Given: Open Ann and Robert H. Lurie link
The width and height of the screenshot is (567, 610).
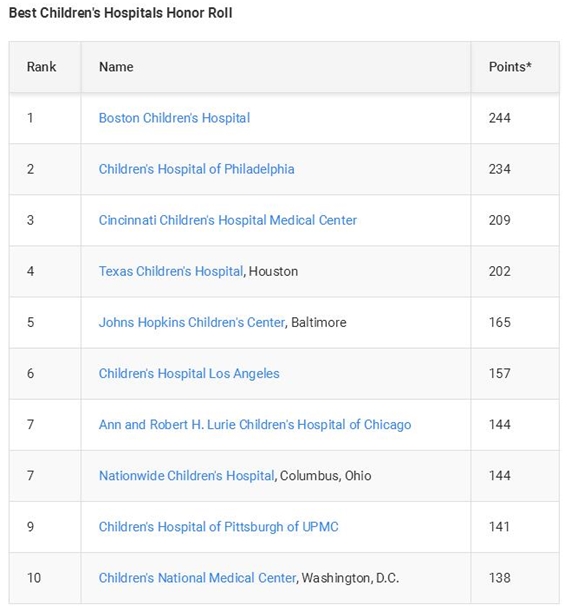Looking at the screenshot, I should [255, 424].
